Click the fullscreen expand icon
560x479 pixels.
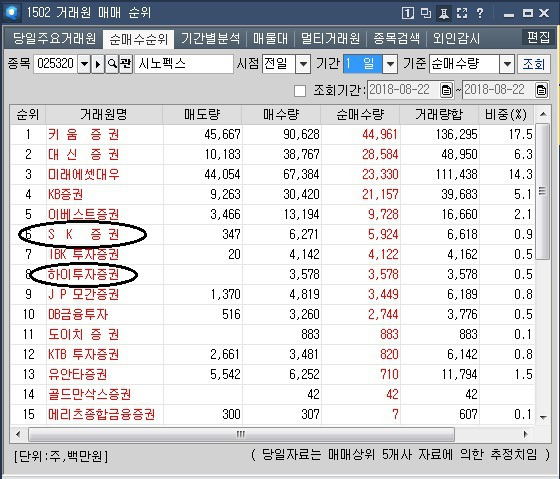coord(462,13)
